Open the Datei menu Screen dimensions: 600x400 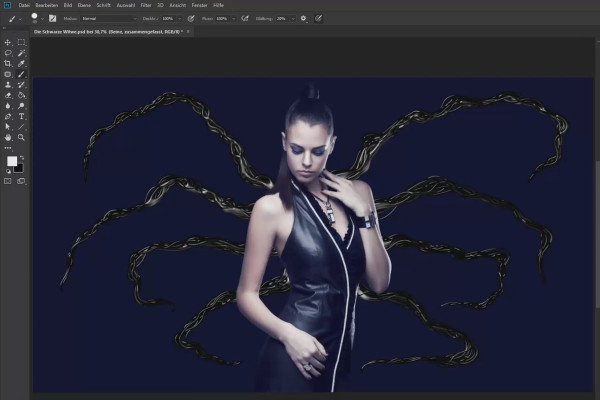click(24, 5)
